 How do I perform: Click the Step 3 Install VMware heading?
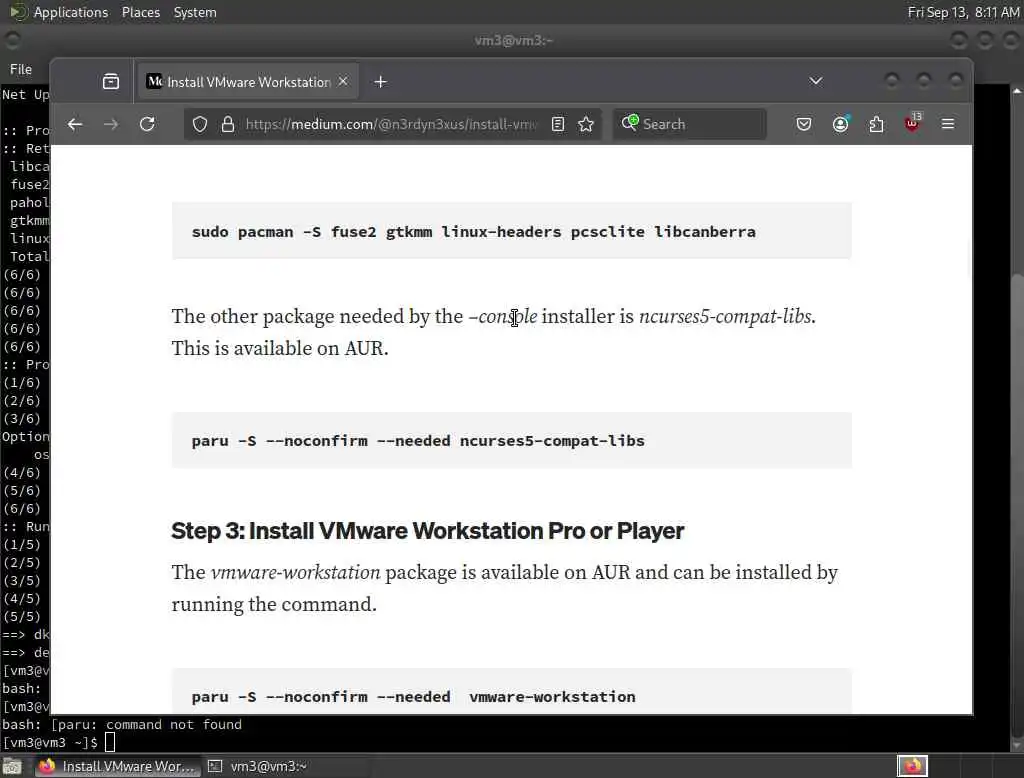tap(427, 531)
